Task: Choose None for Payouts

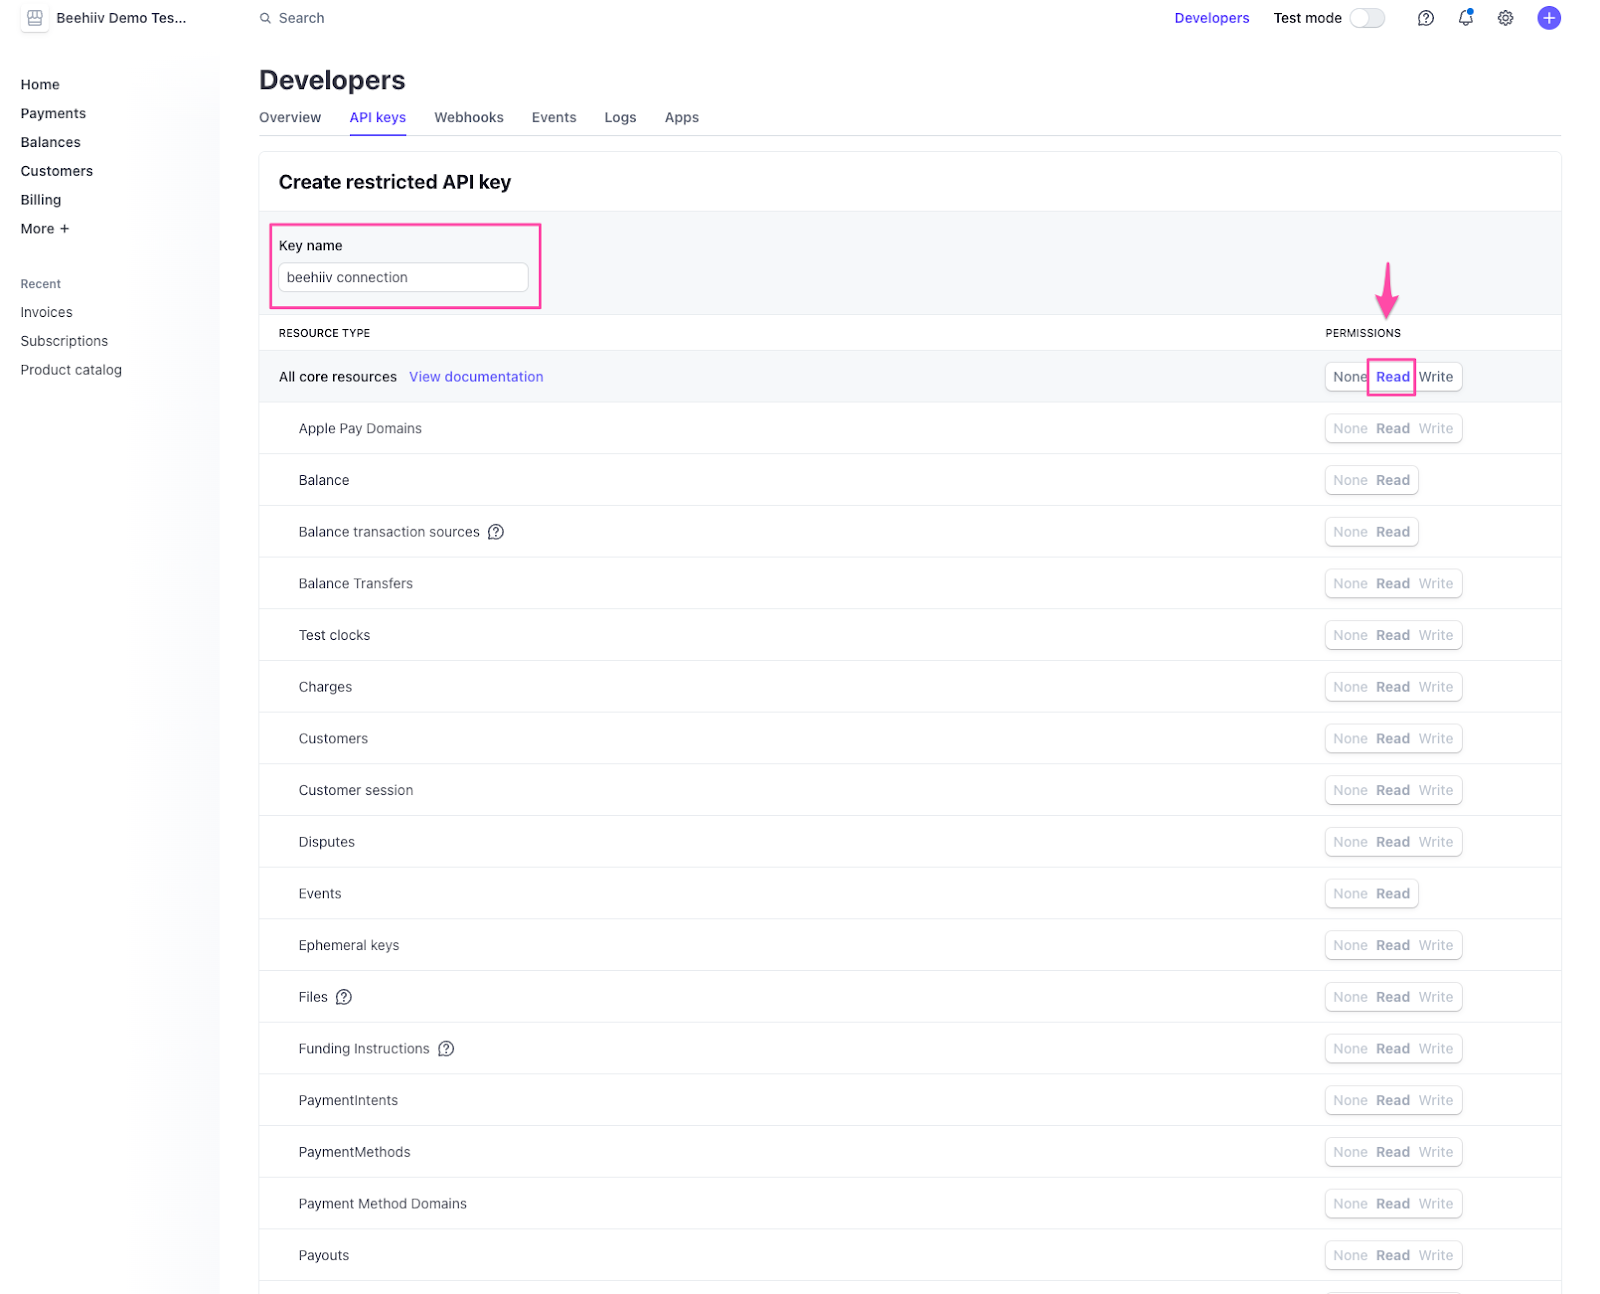Action: [1349, 1256]
